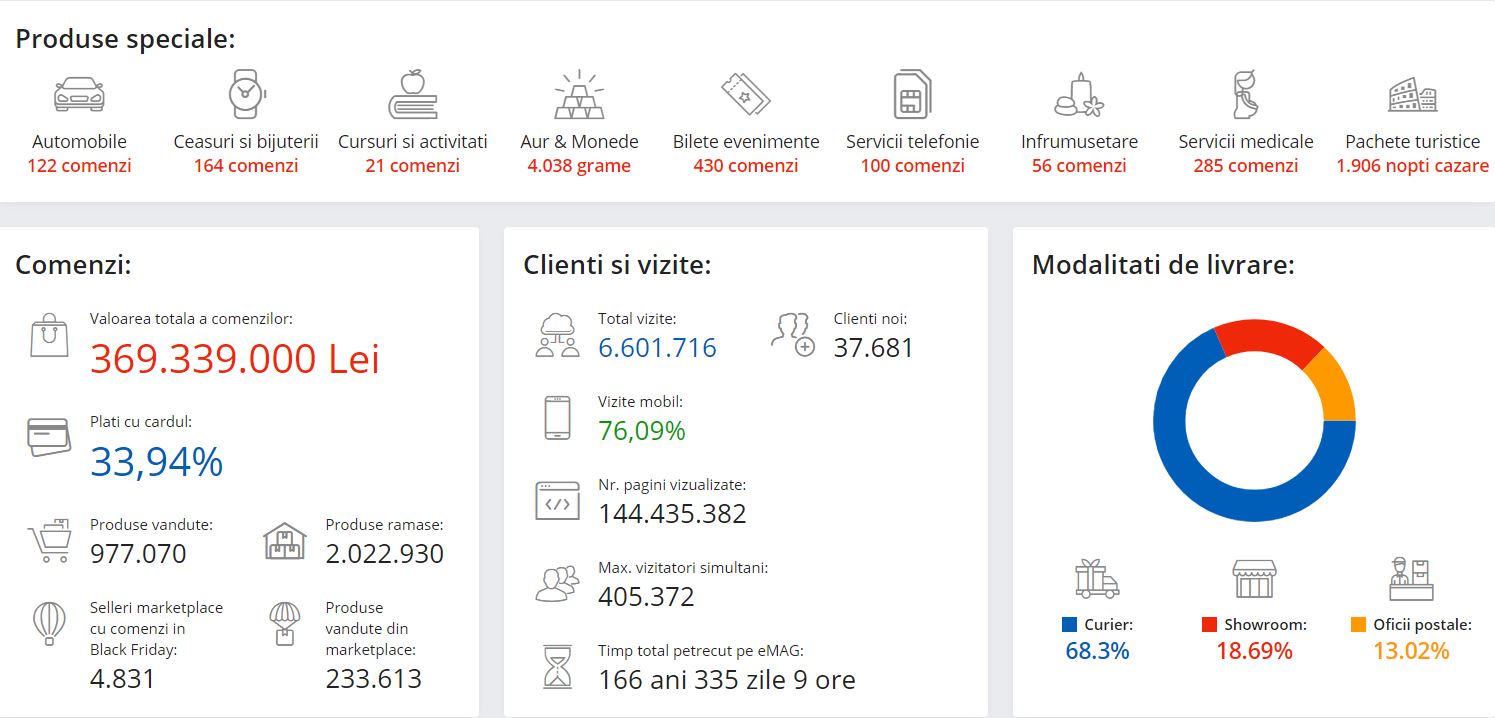This screenshot has height=718, width=1495.
Task: Click the Curier delivery truck icon
Action: coord(1097,578)
